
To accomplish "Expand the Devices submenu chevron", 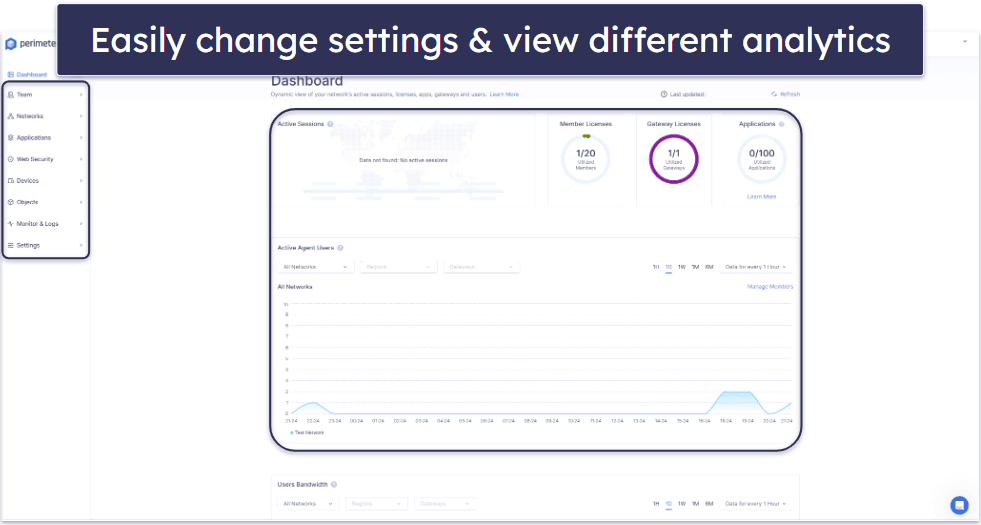I will (x=81, y=181).
